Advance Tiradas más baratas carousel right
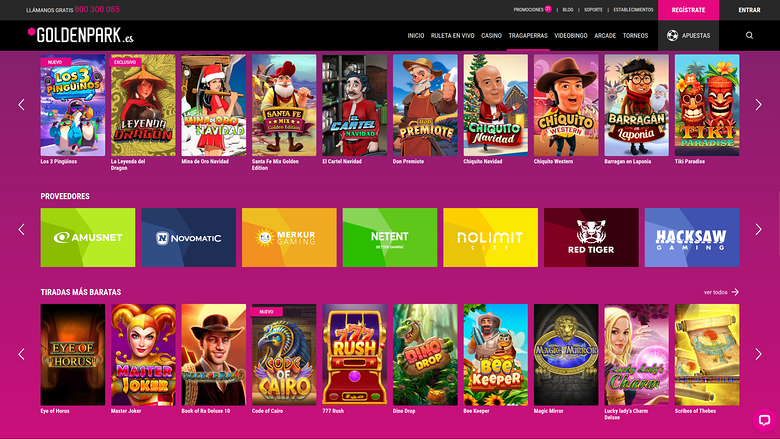 [759, 354]
